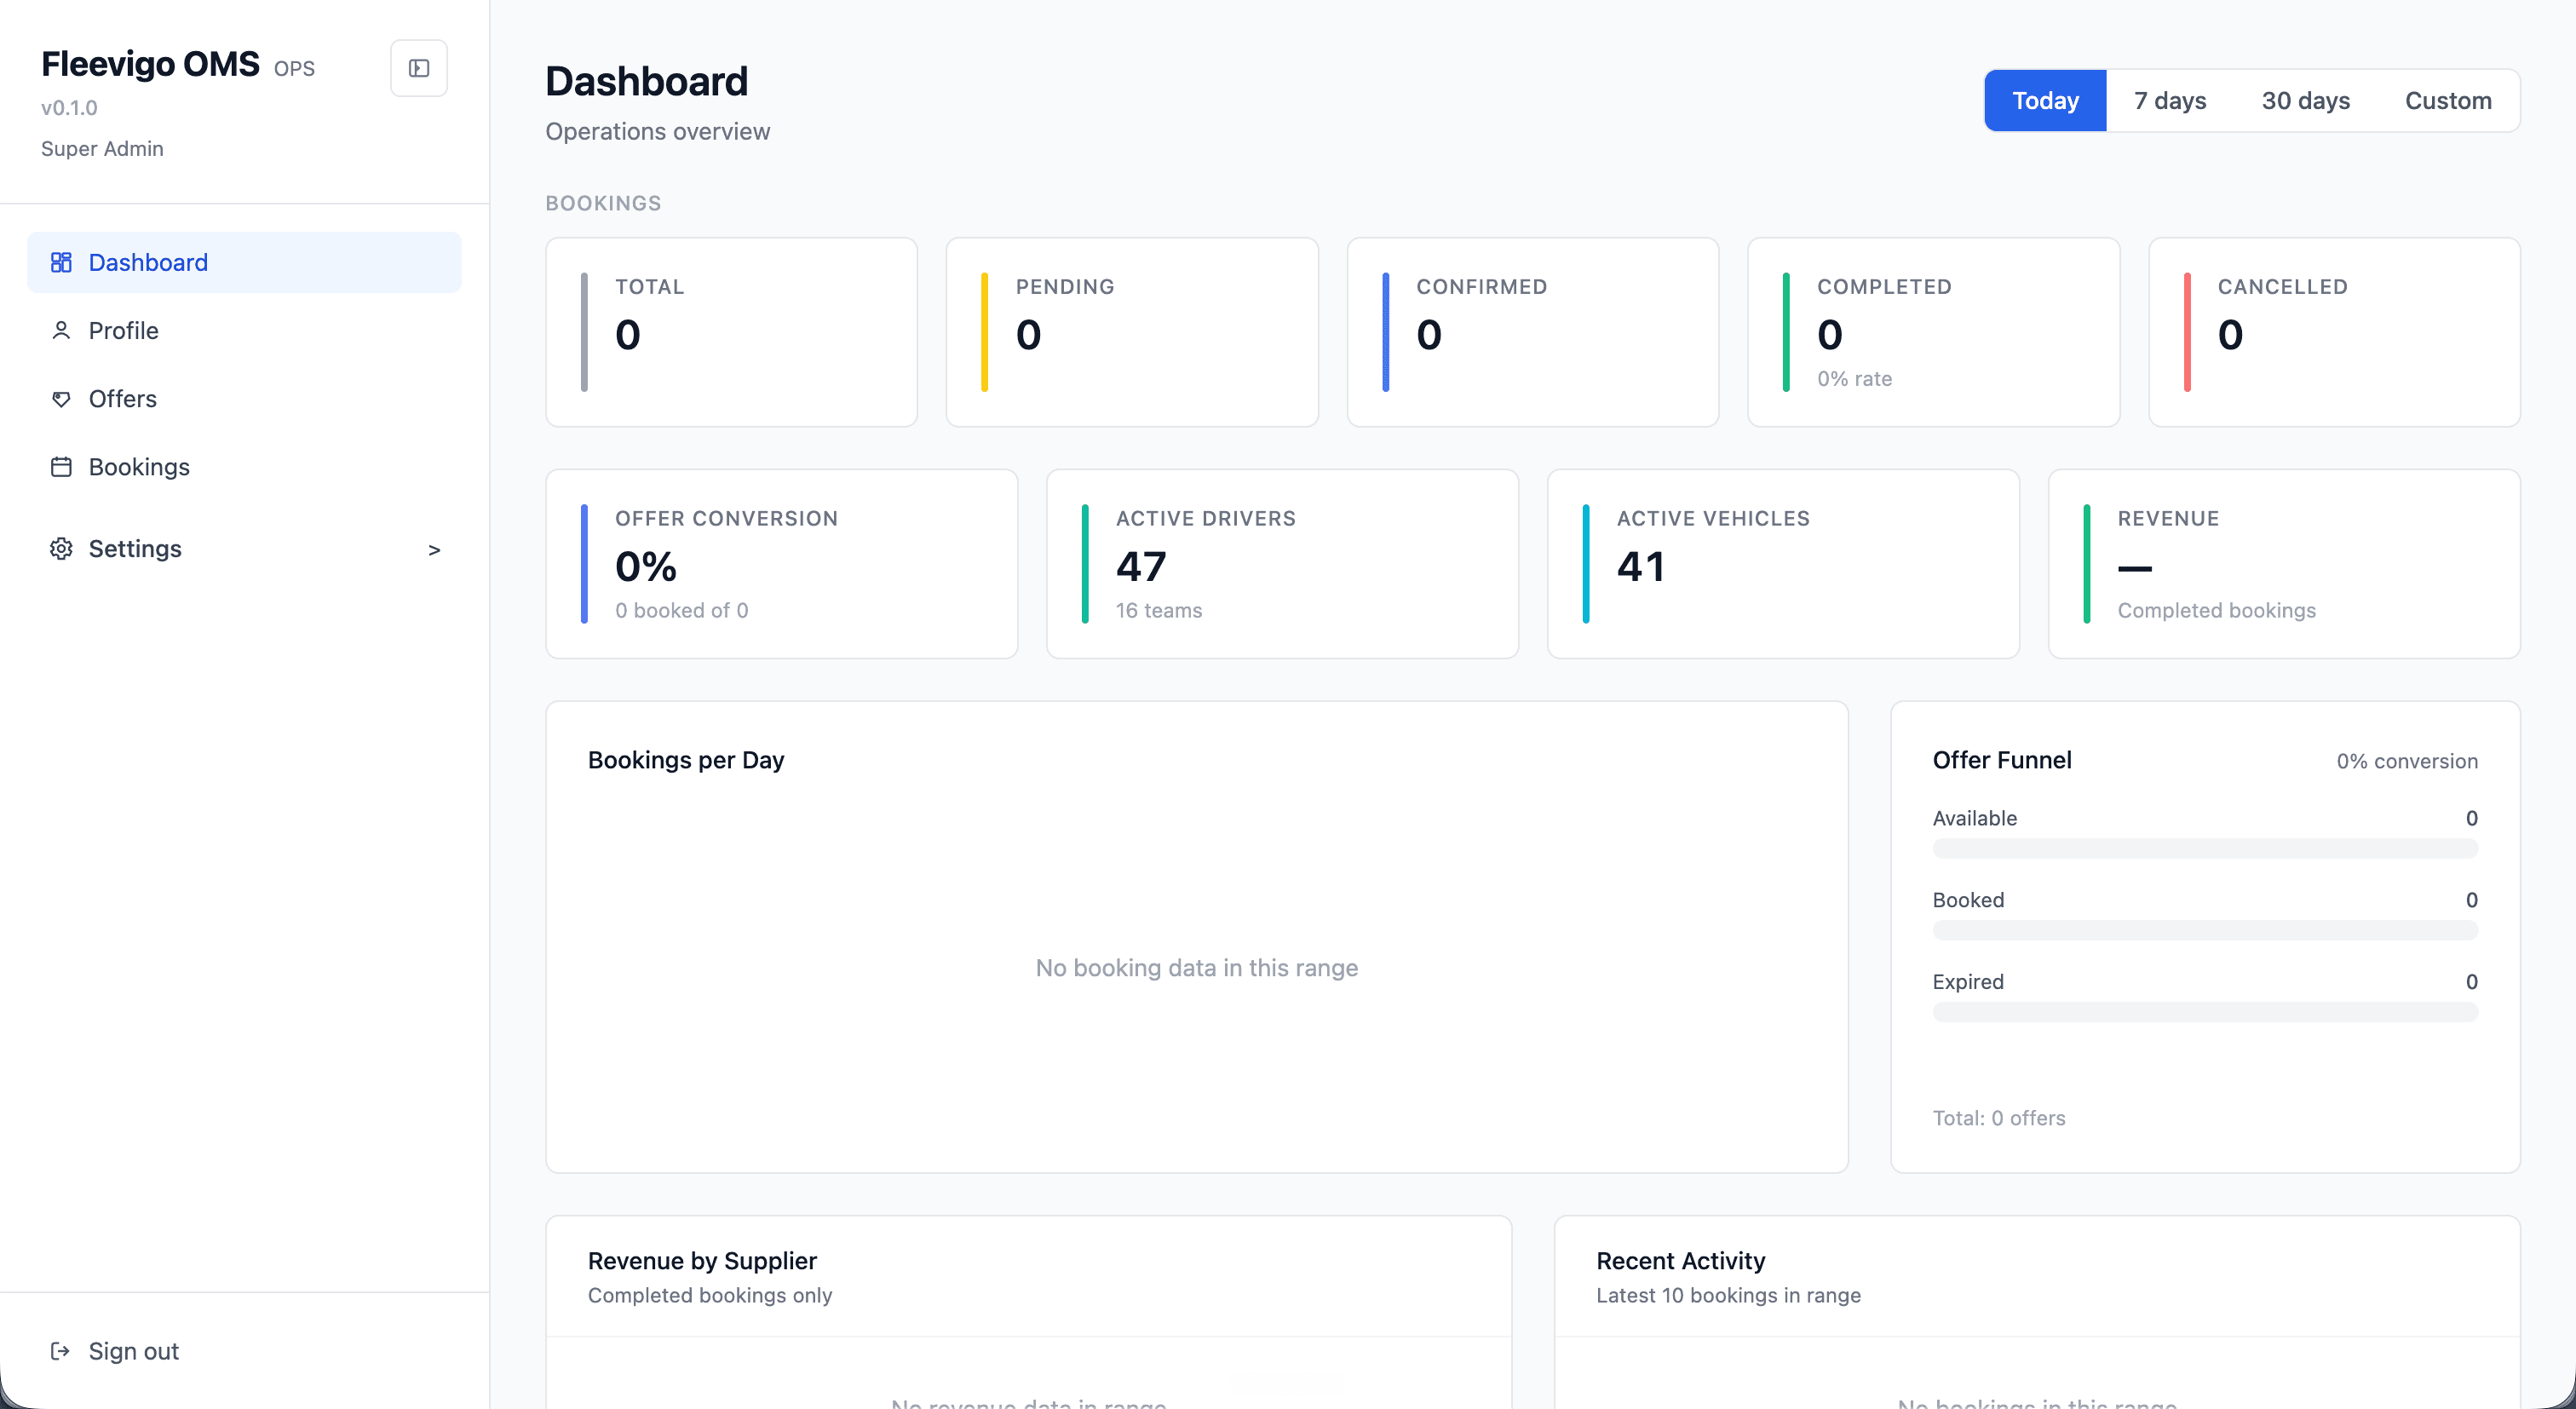Open the Profile page
This screenshot has height=1409, width=2576.
pos(244,330)
